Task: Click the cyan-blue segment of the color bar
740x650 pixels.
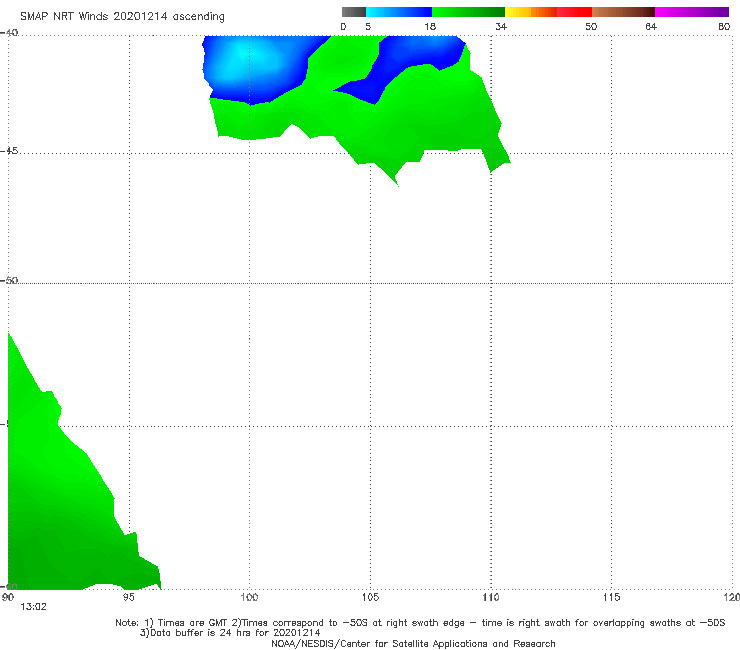Action: click(399, 12)
